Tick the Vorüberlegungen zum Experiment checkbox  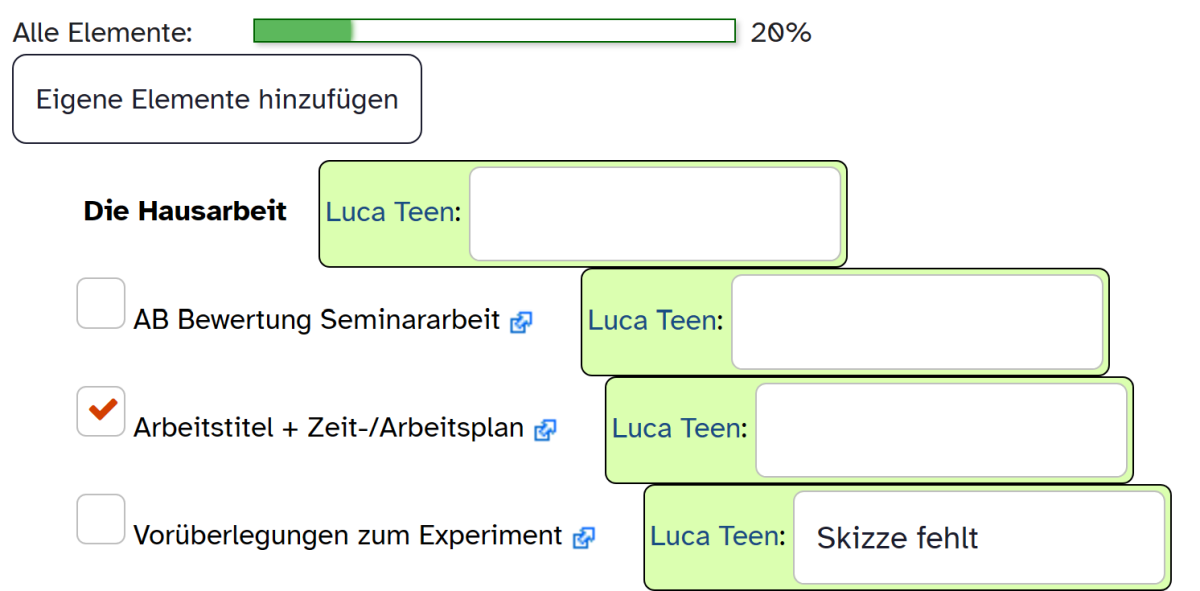click(101, 519)
